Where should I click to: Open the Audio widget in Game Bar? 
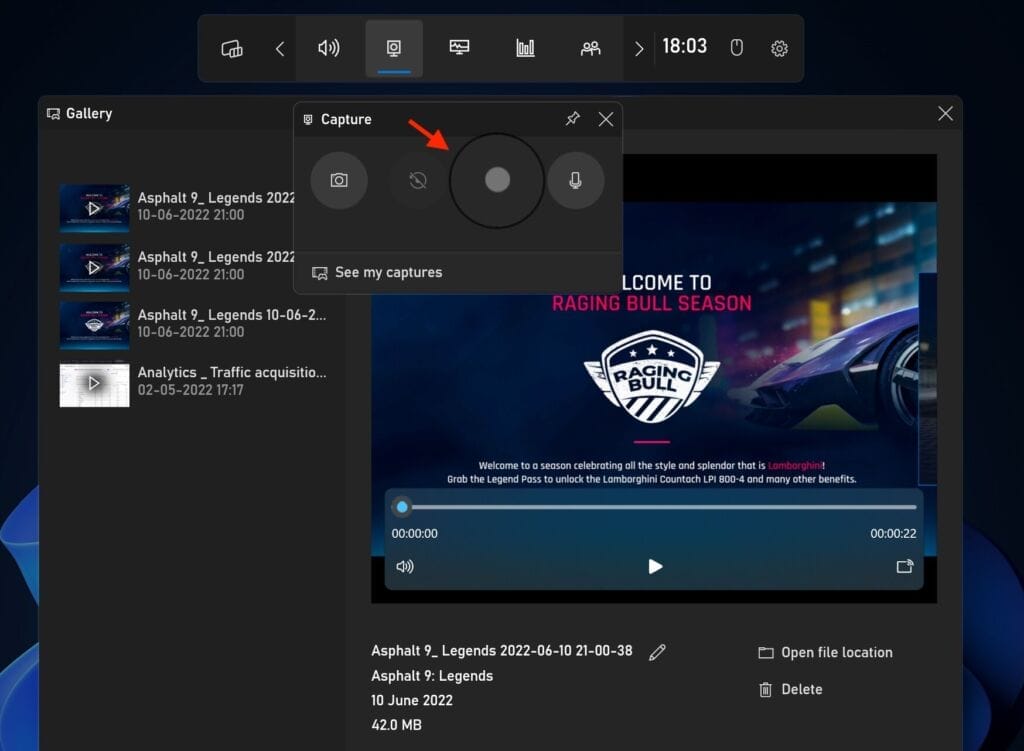[328, 48]
